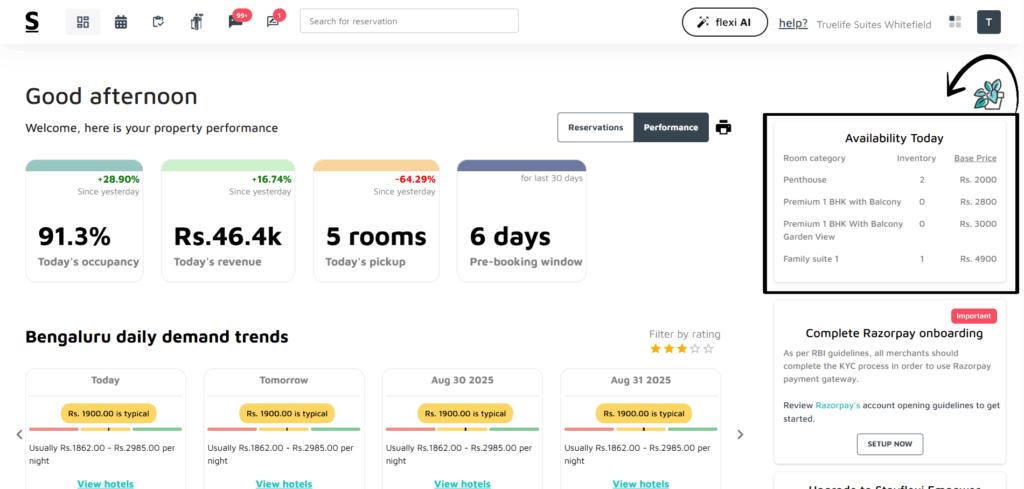The width and height of the screenshot is (1024, 489).
Task: Switch to the Reservations view
Action: [596, 127]
